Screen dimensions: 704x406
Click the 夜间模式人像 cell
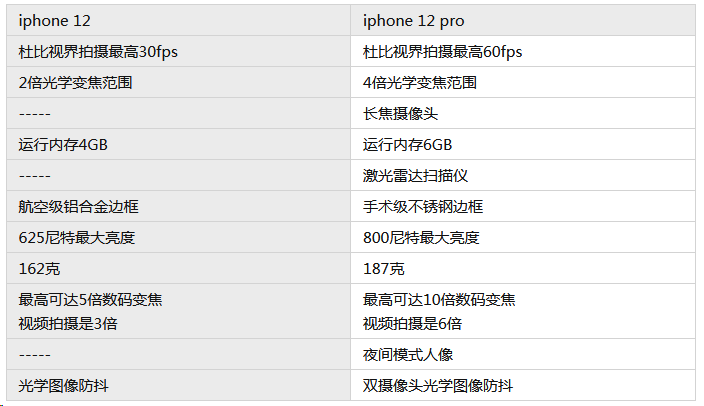point(523,355)
